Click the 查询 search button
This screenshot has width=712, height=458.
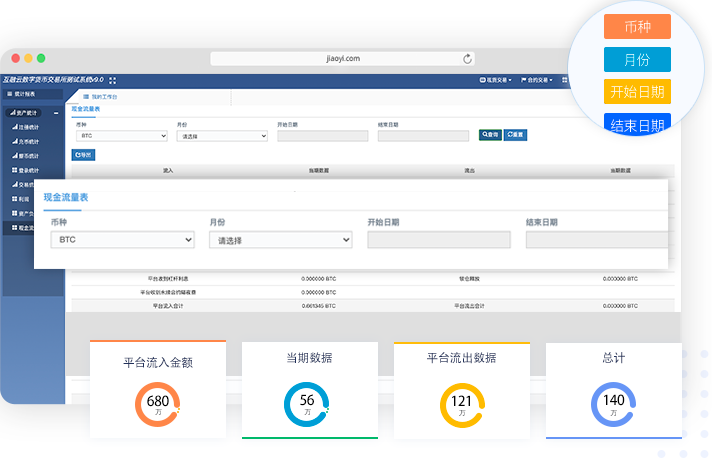coord(490,134)
